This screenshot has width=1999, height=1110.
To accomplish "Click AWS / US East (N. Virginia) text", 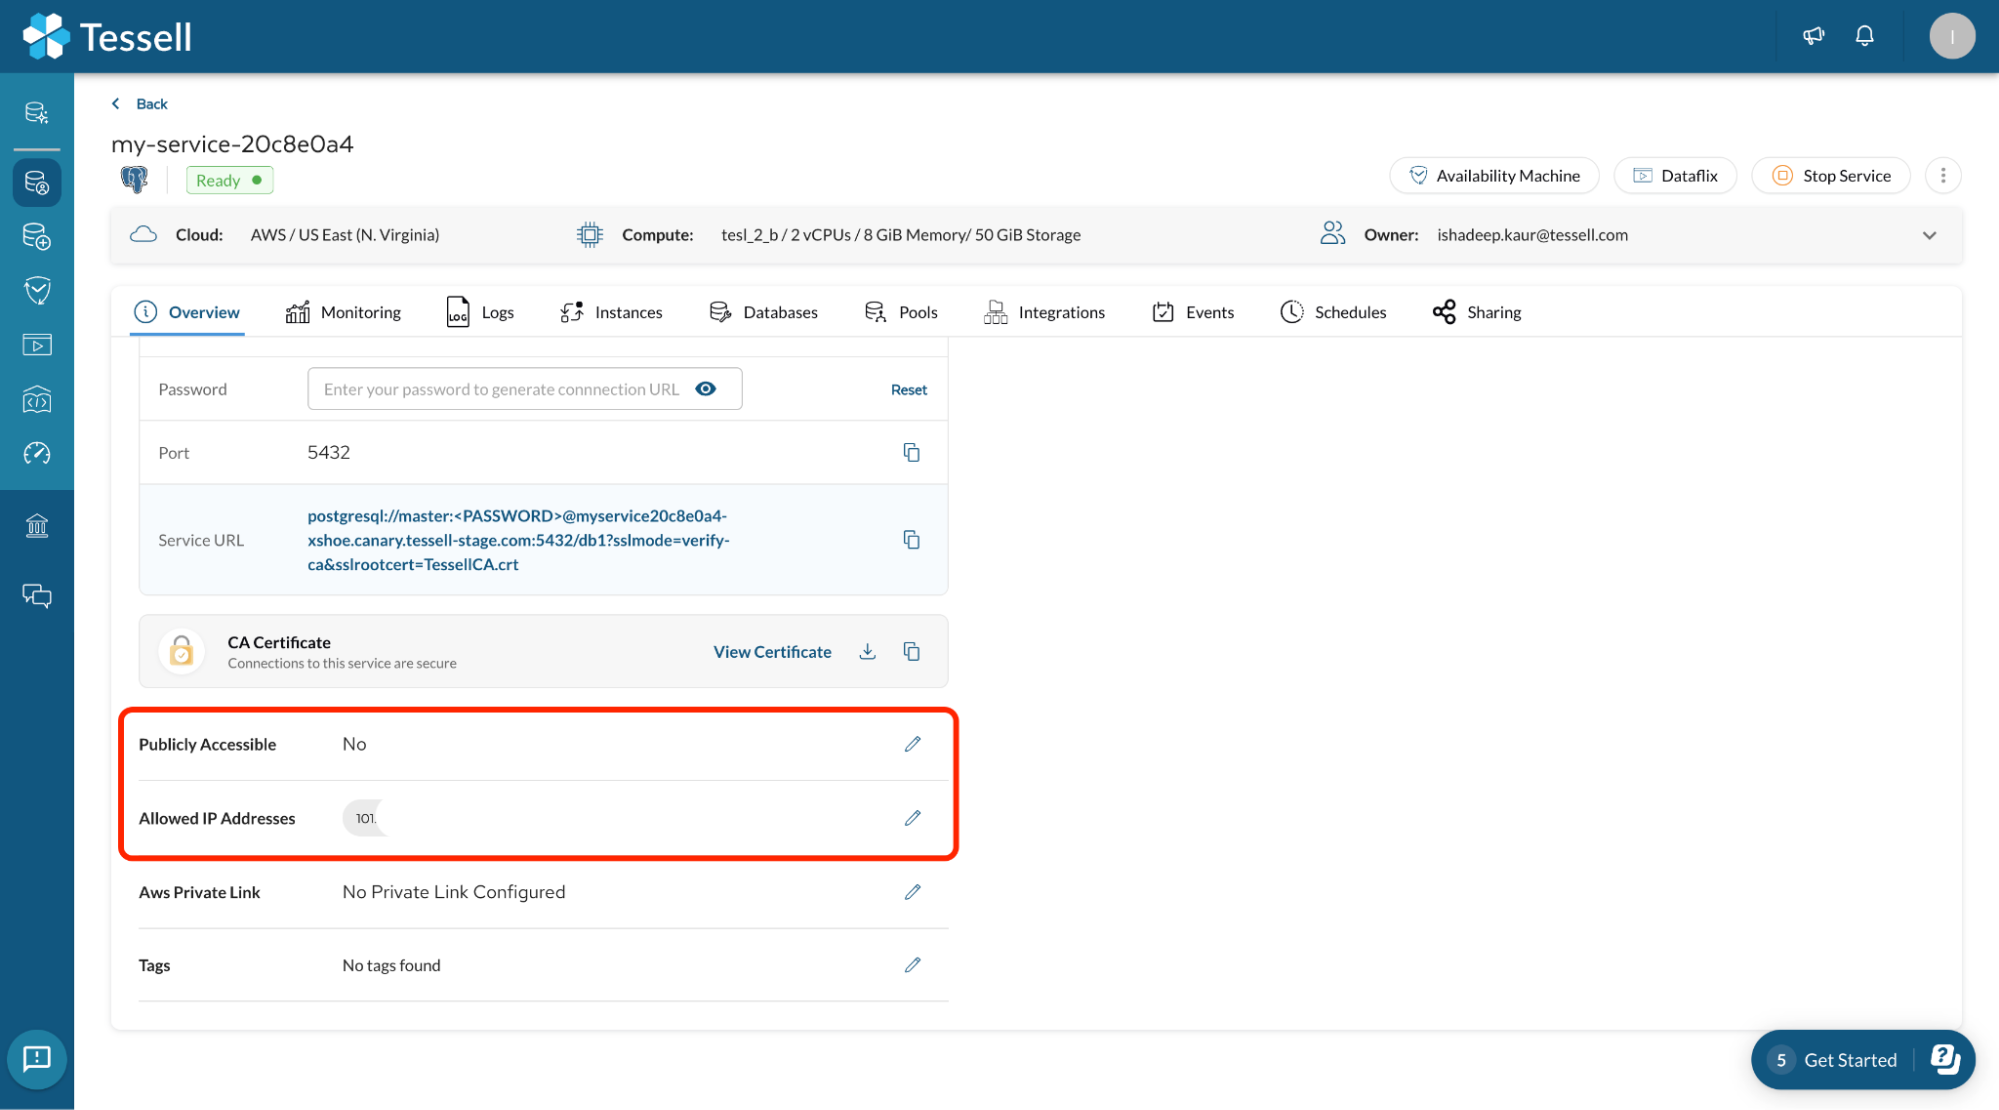I will (345, 235).
